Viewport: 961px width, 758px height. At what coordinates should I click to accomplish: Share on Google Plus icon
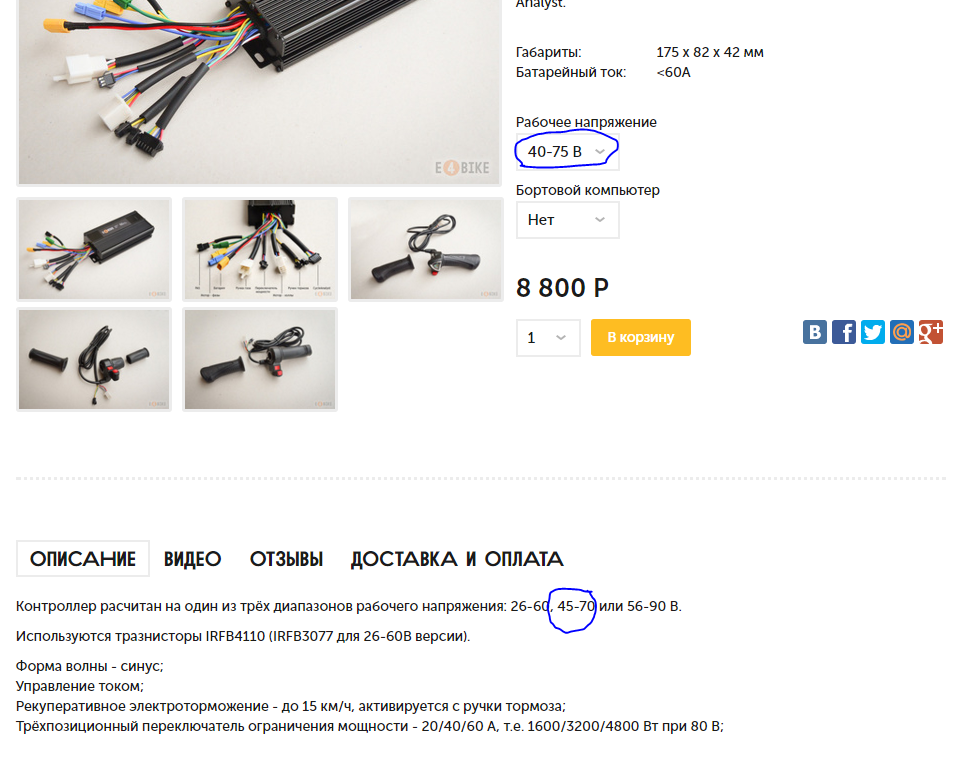(x=930, y=332)
